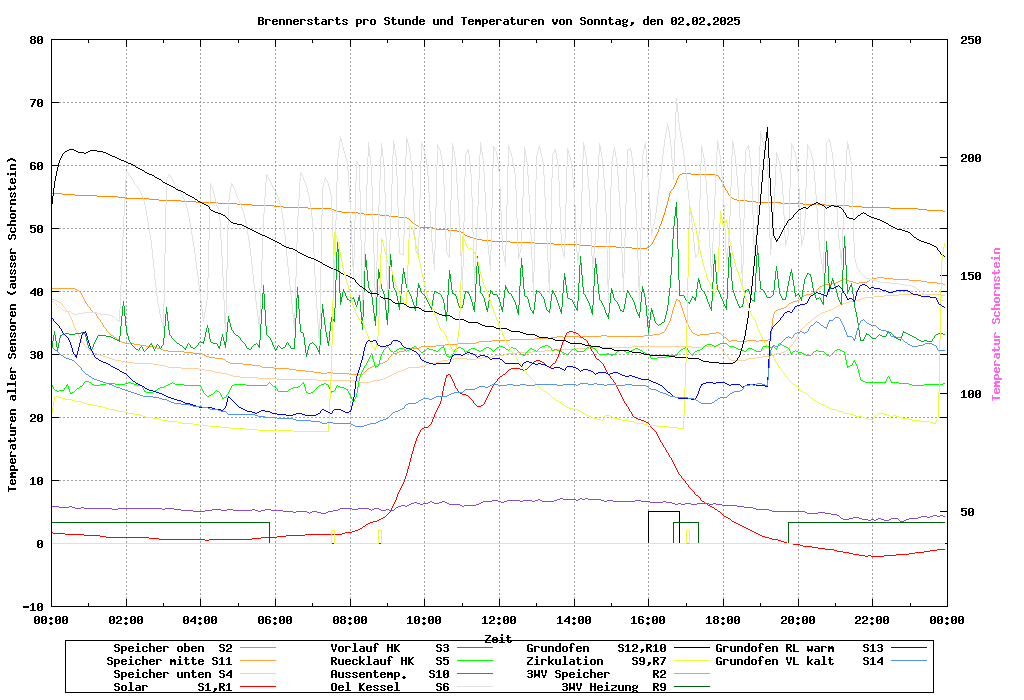Click the 250 value on right axis
This screenshot has height=700, width=1024.
pyautogui.click(x=971, y=40)
